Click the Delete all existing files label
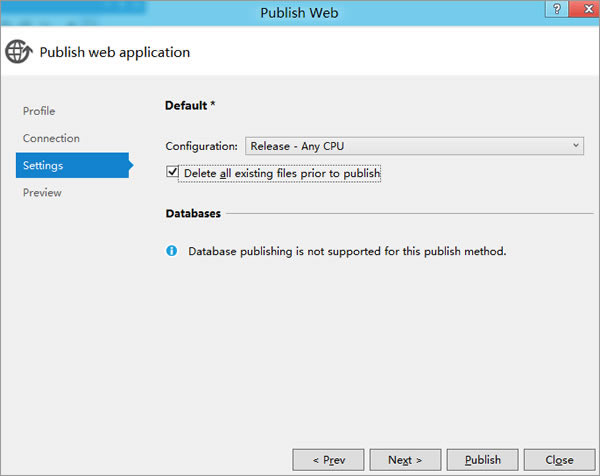600x476 pixels. click(282, 173)
